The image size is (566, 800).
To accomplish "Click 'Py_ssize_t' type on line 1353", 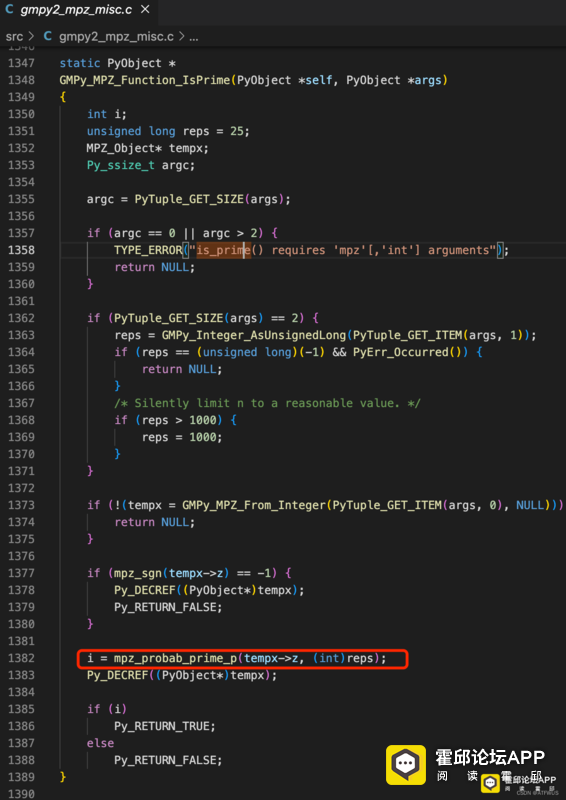I will [120, 165].
